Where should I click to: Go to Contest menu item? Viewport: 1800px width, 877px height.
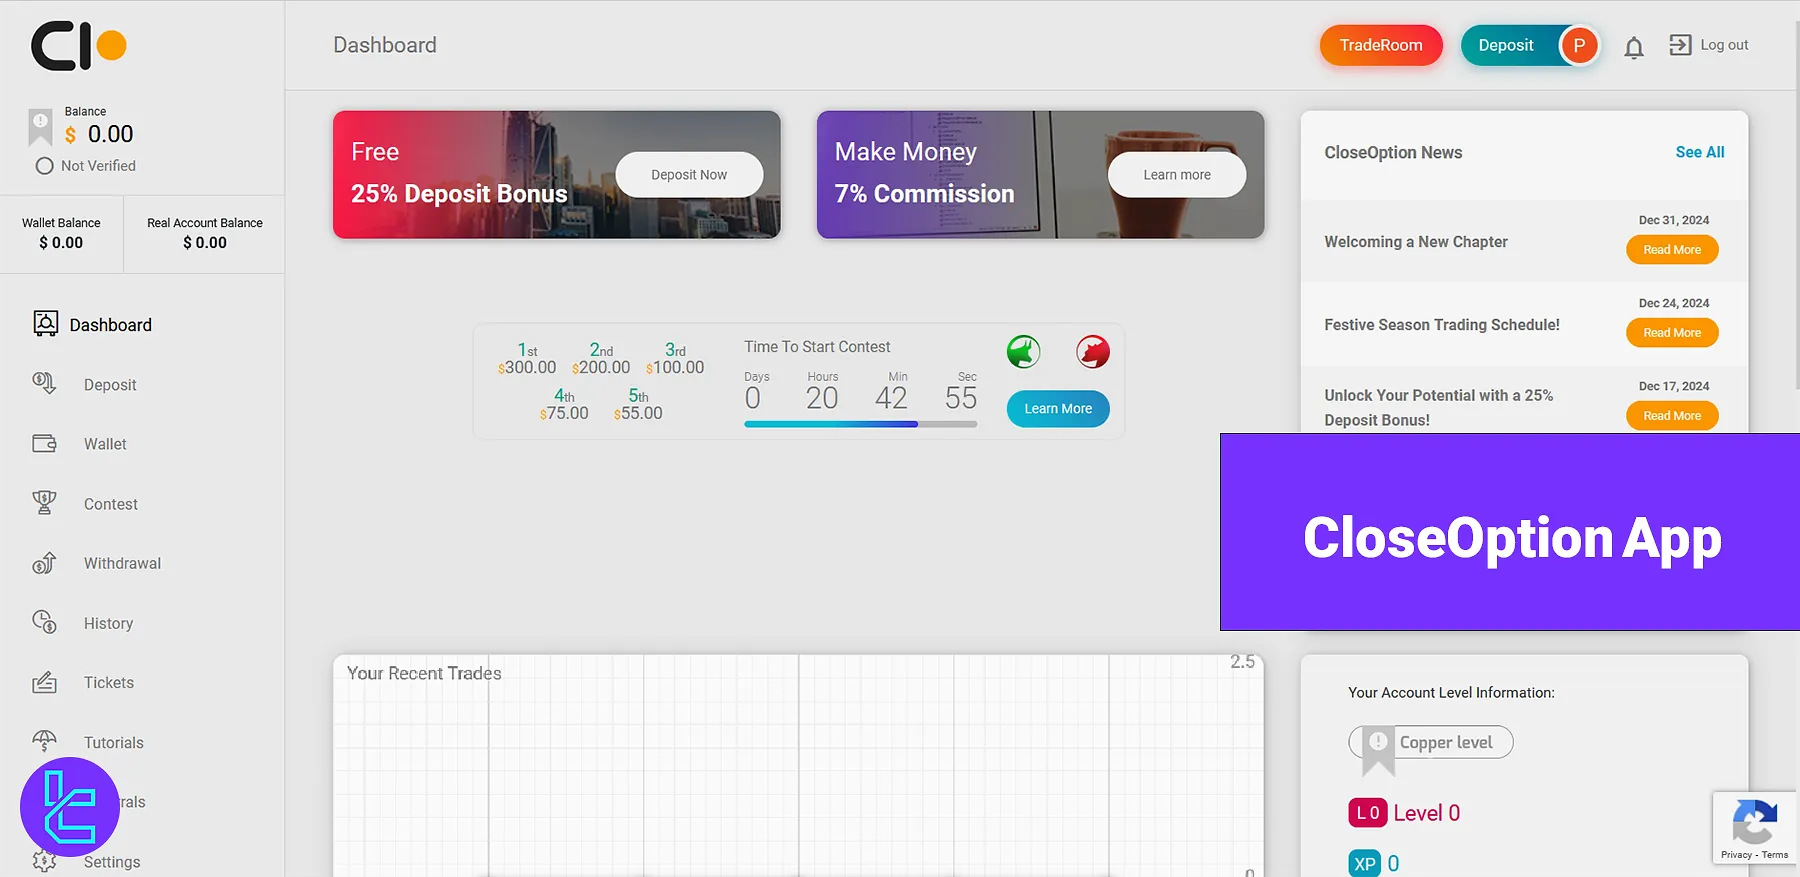click(111, 504)
